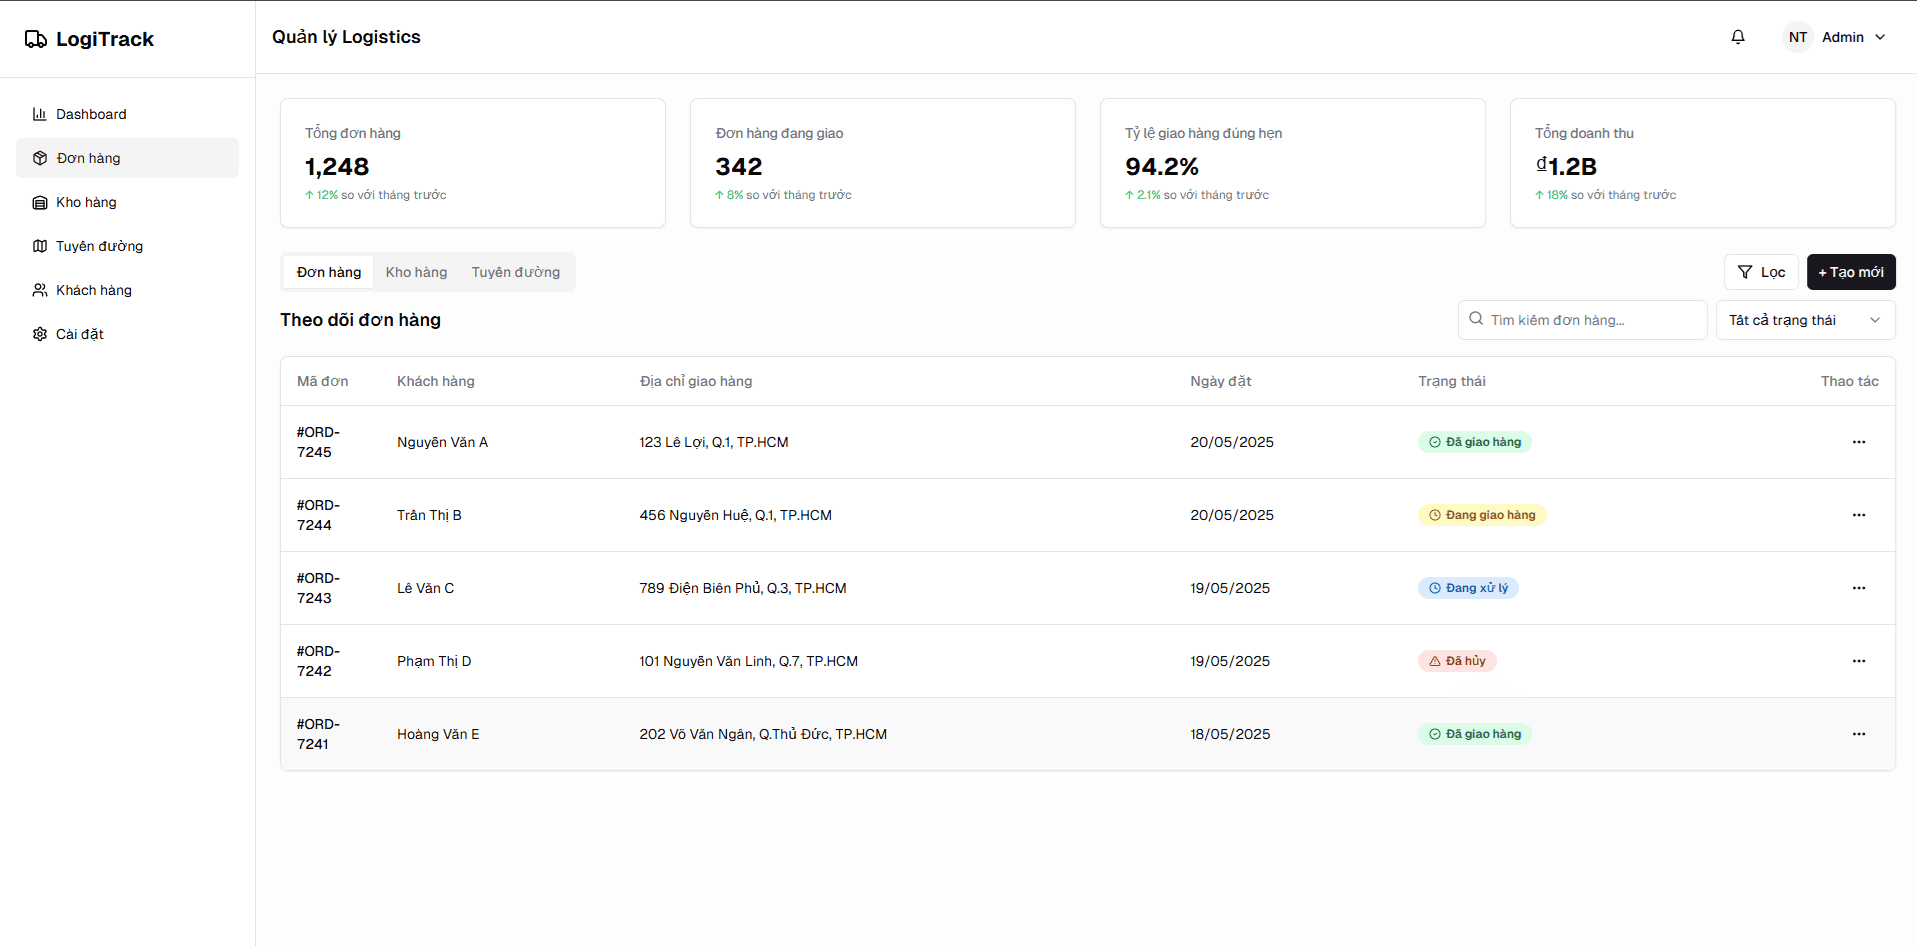Open Khách hàng in the sidebar
Viewport: 1917px width, 946px height.
tap(127, 290)
